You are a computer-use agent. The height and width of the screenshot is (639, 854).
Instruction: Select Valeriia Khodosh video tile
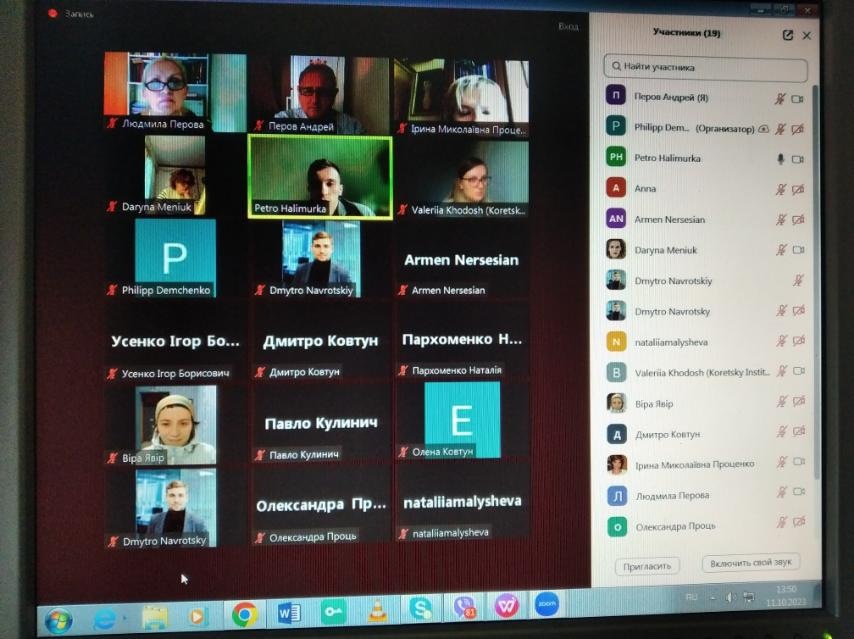pyautogui.click(x=462, y=179)
